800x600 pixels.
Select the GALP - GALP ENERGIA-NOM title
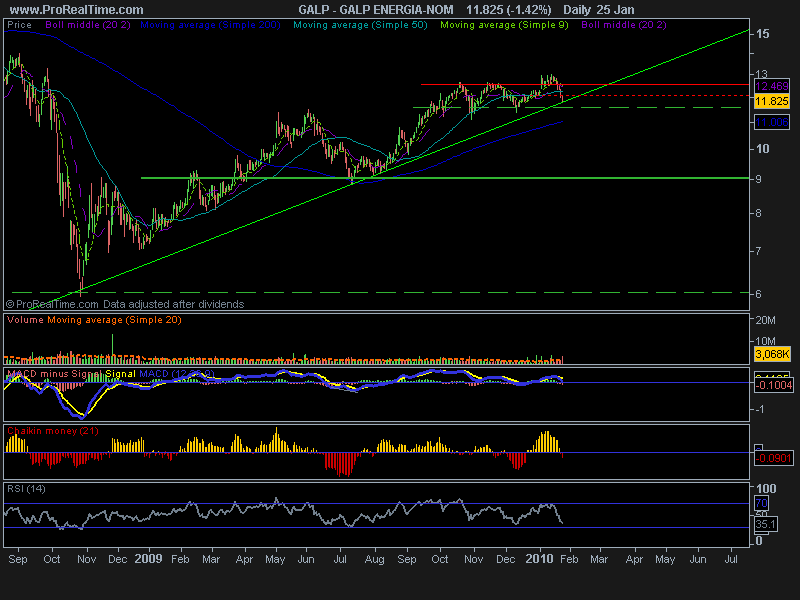[x=376, y=10]
